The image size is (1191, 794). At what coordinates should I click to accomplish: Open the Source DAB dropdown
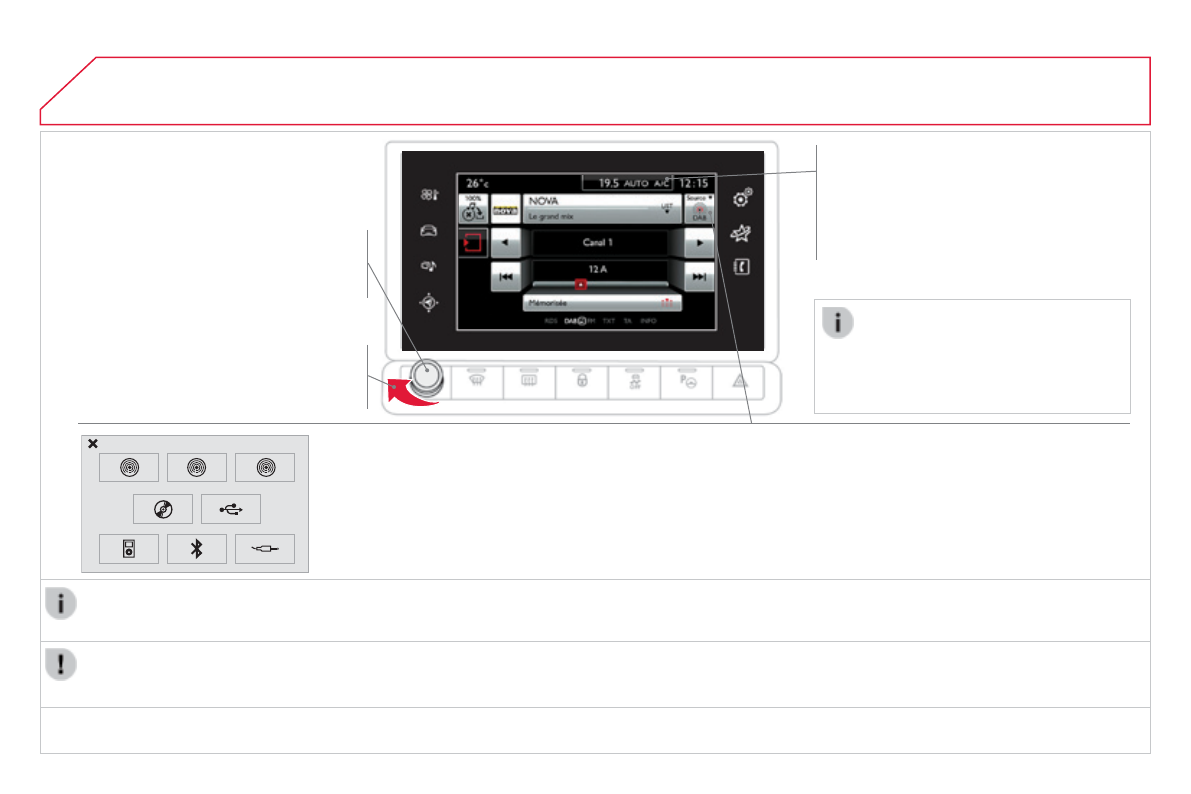click(700, 209)
